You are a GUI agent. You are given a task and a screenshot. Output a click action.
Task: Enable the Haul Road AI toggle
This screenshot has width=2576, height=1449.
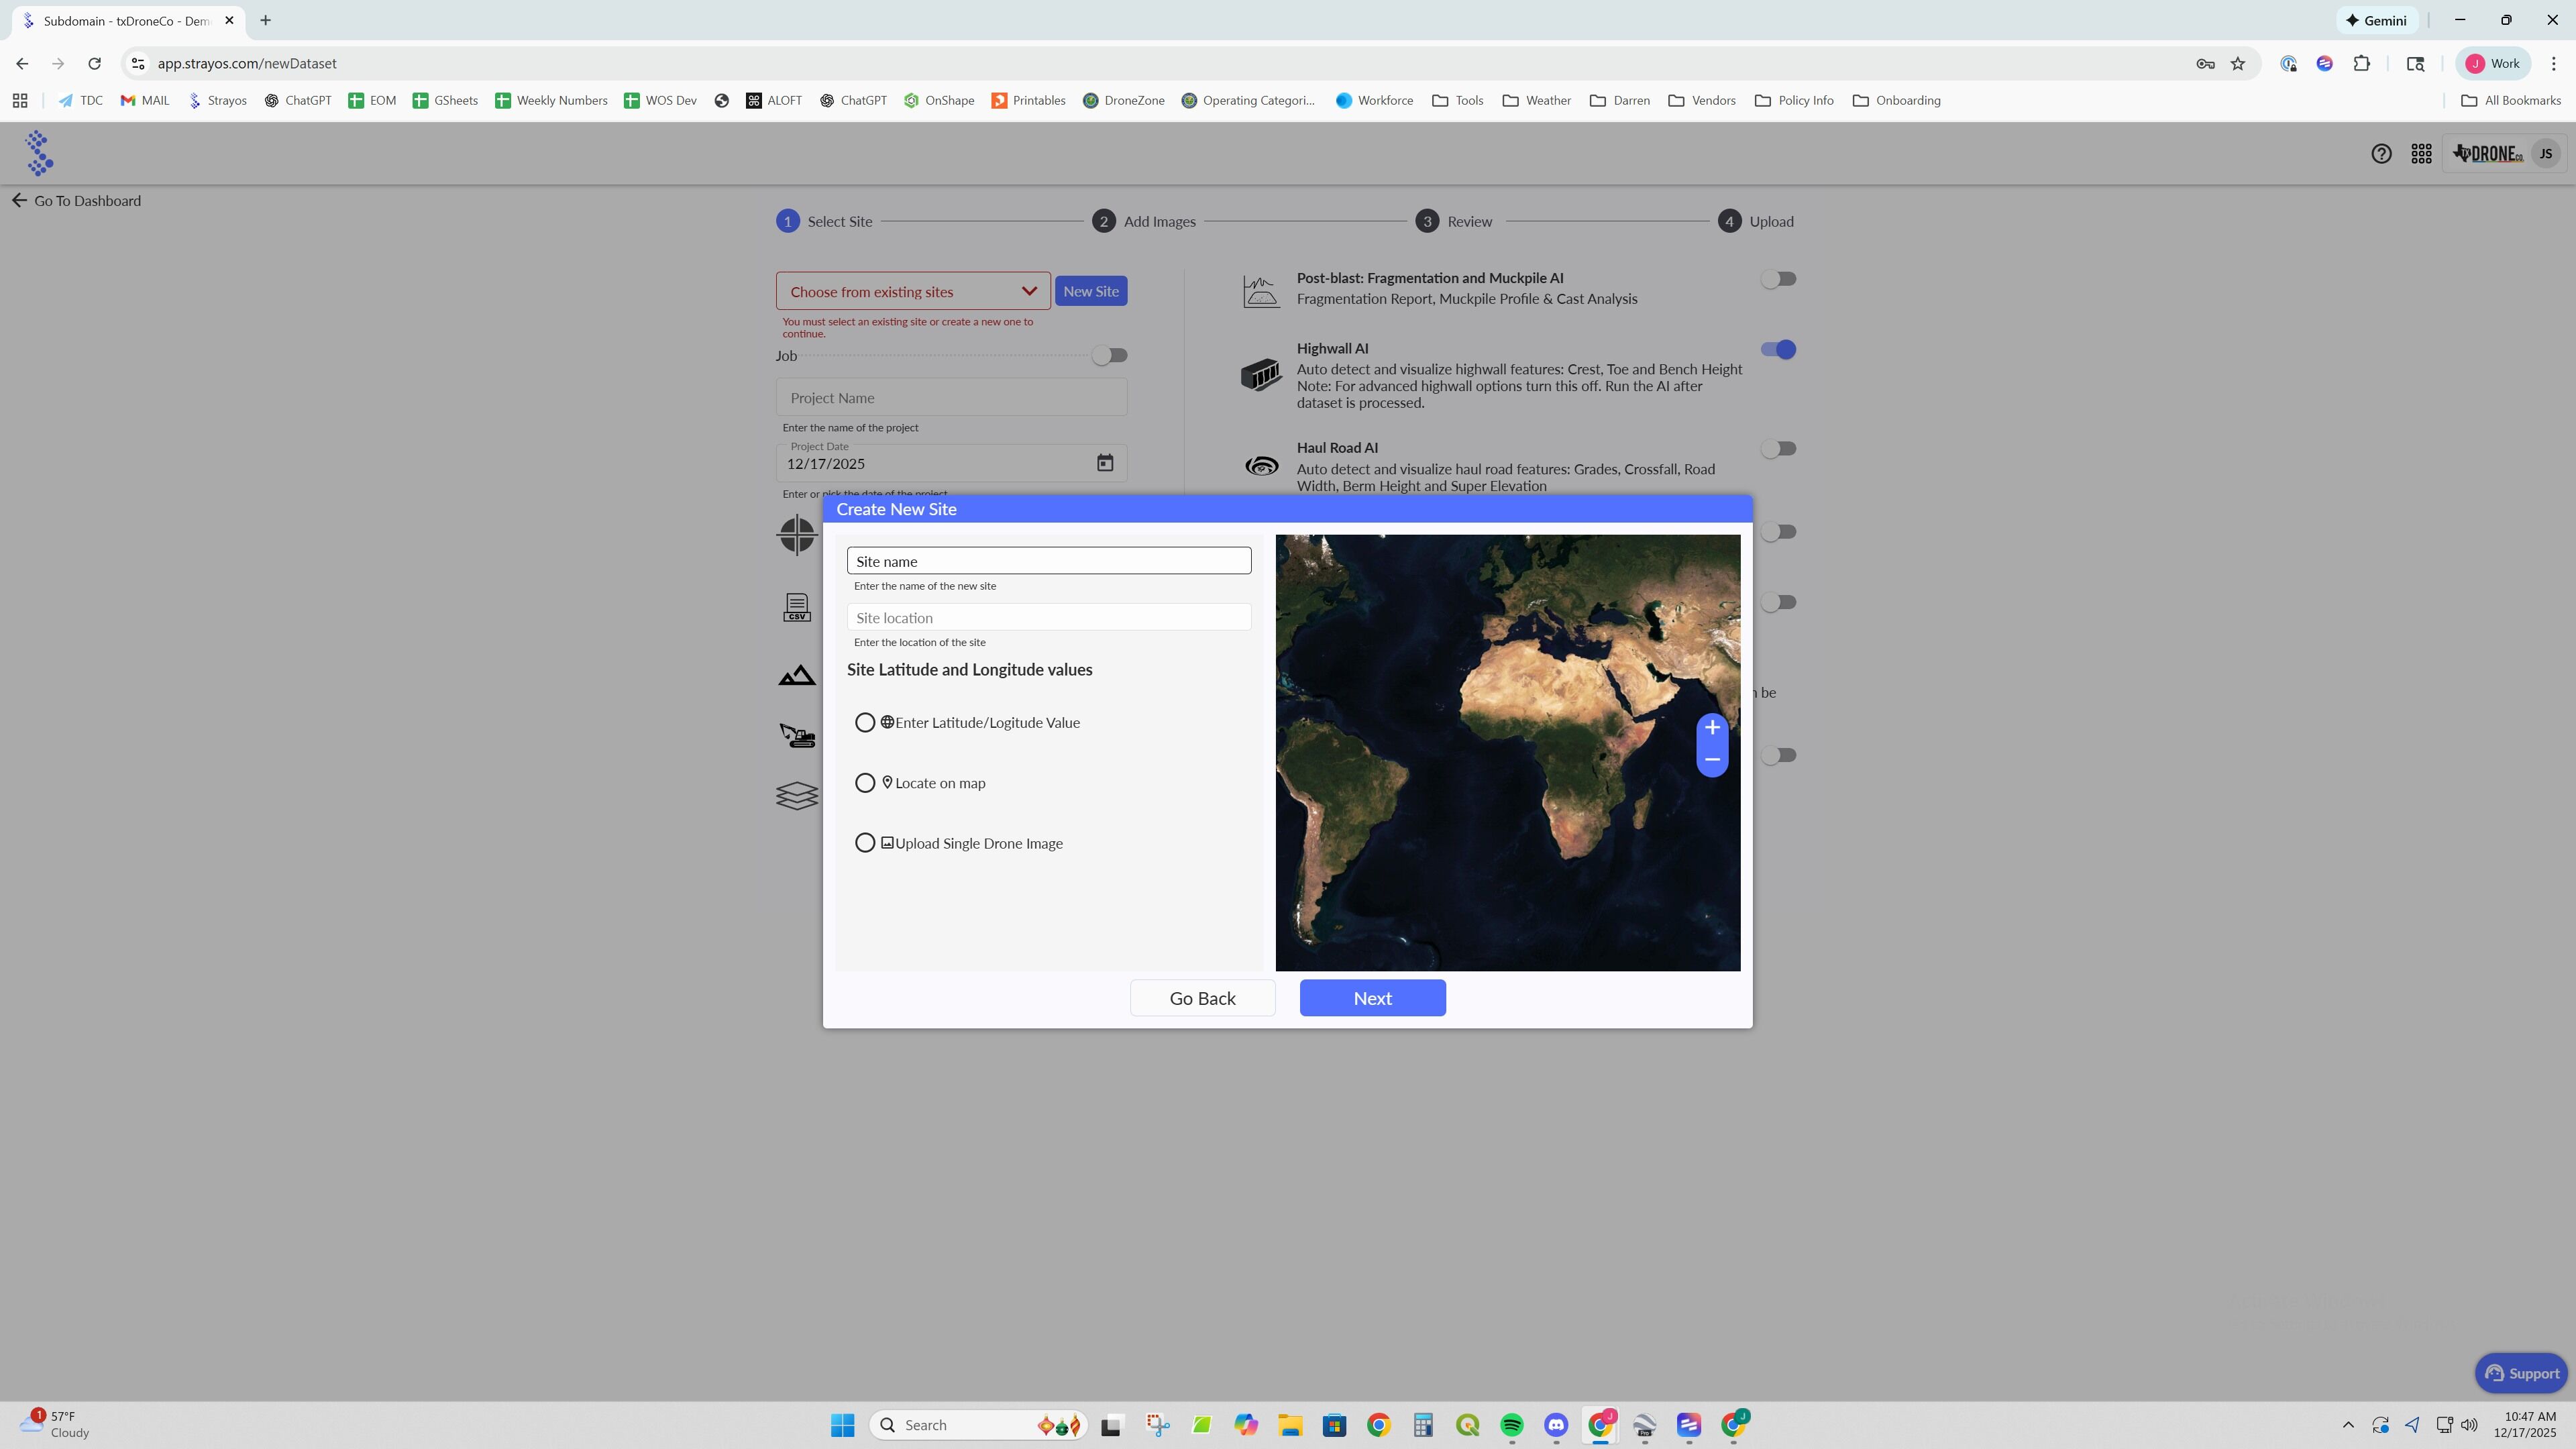tap(1778, 449)
